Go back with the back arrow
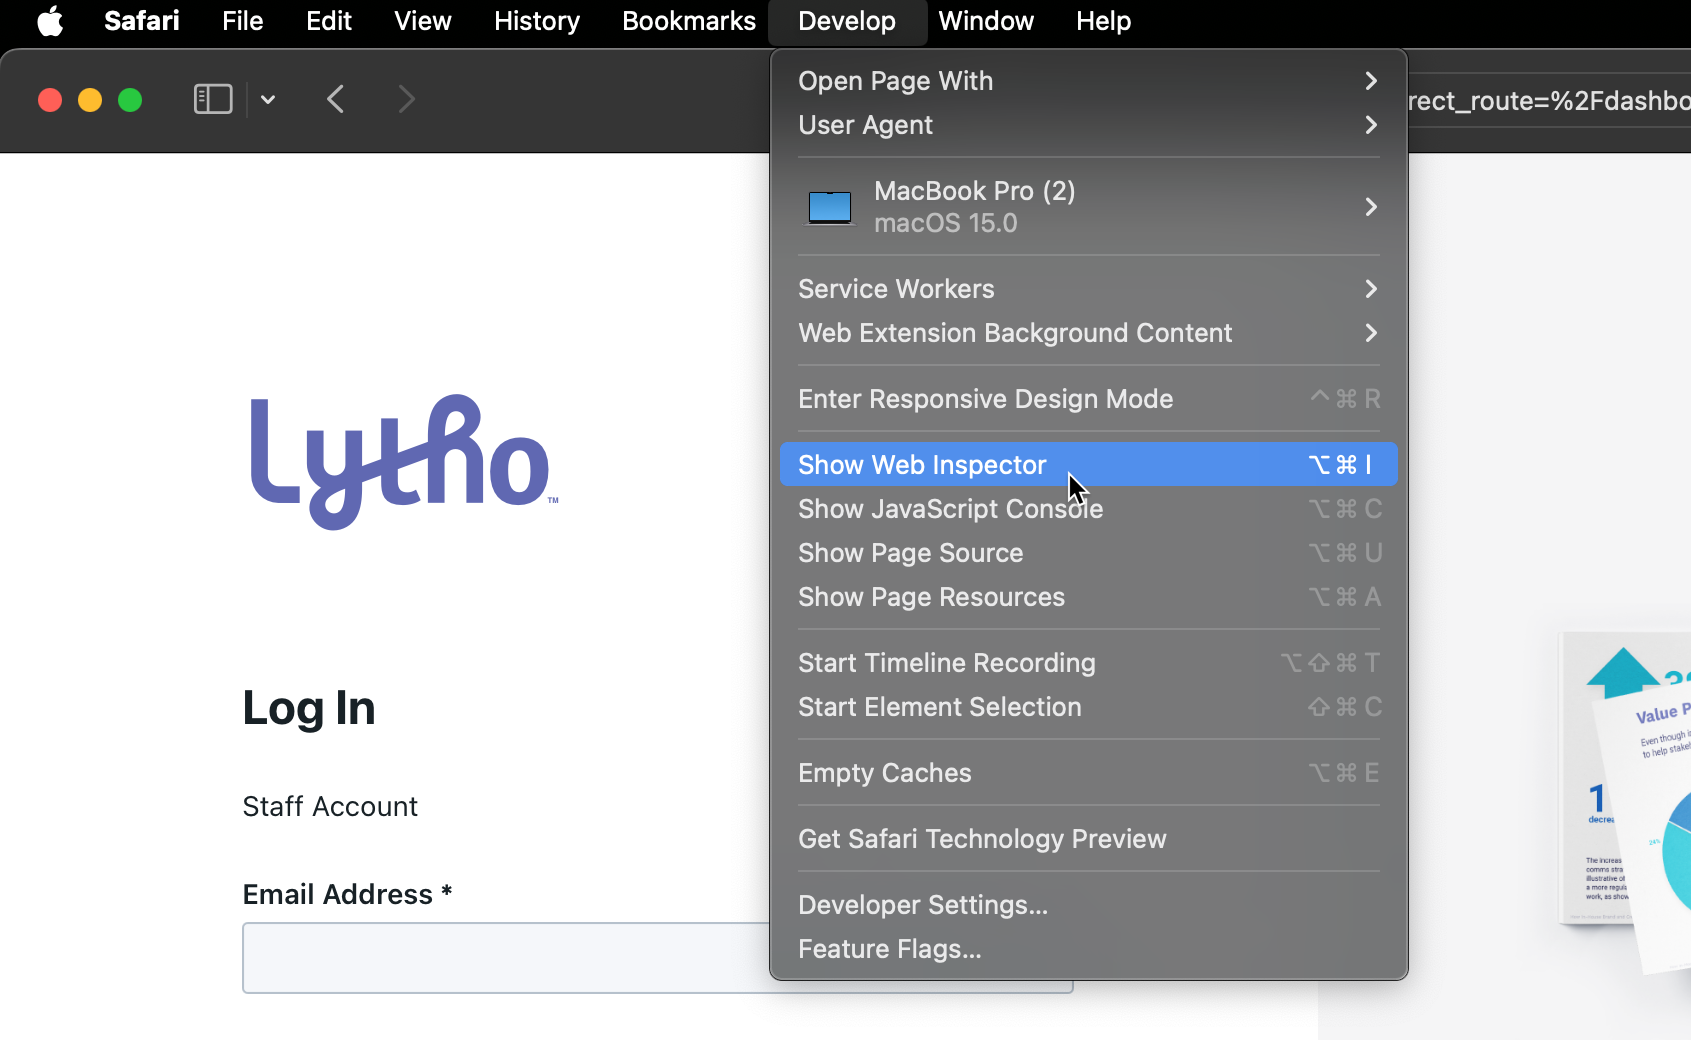Image resolution: width=1691 pixels, height=1040 pixels. click(336, 99)
